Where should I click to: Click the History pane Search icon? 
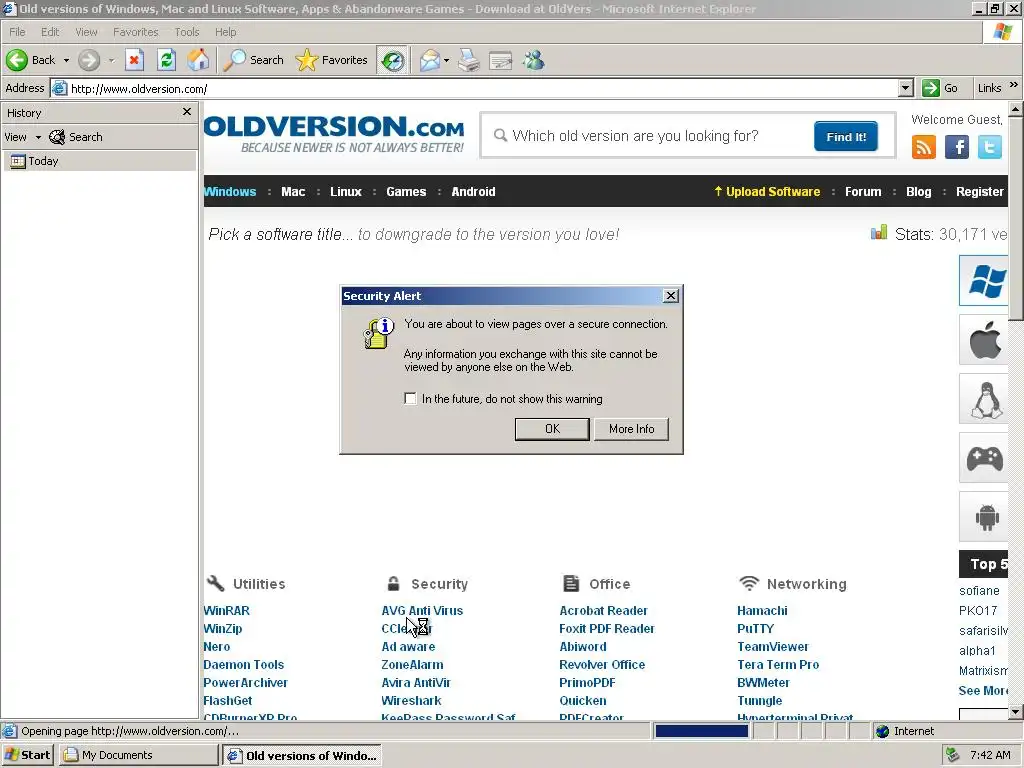(57, 137)
